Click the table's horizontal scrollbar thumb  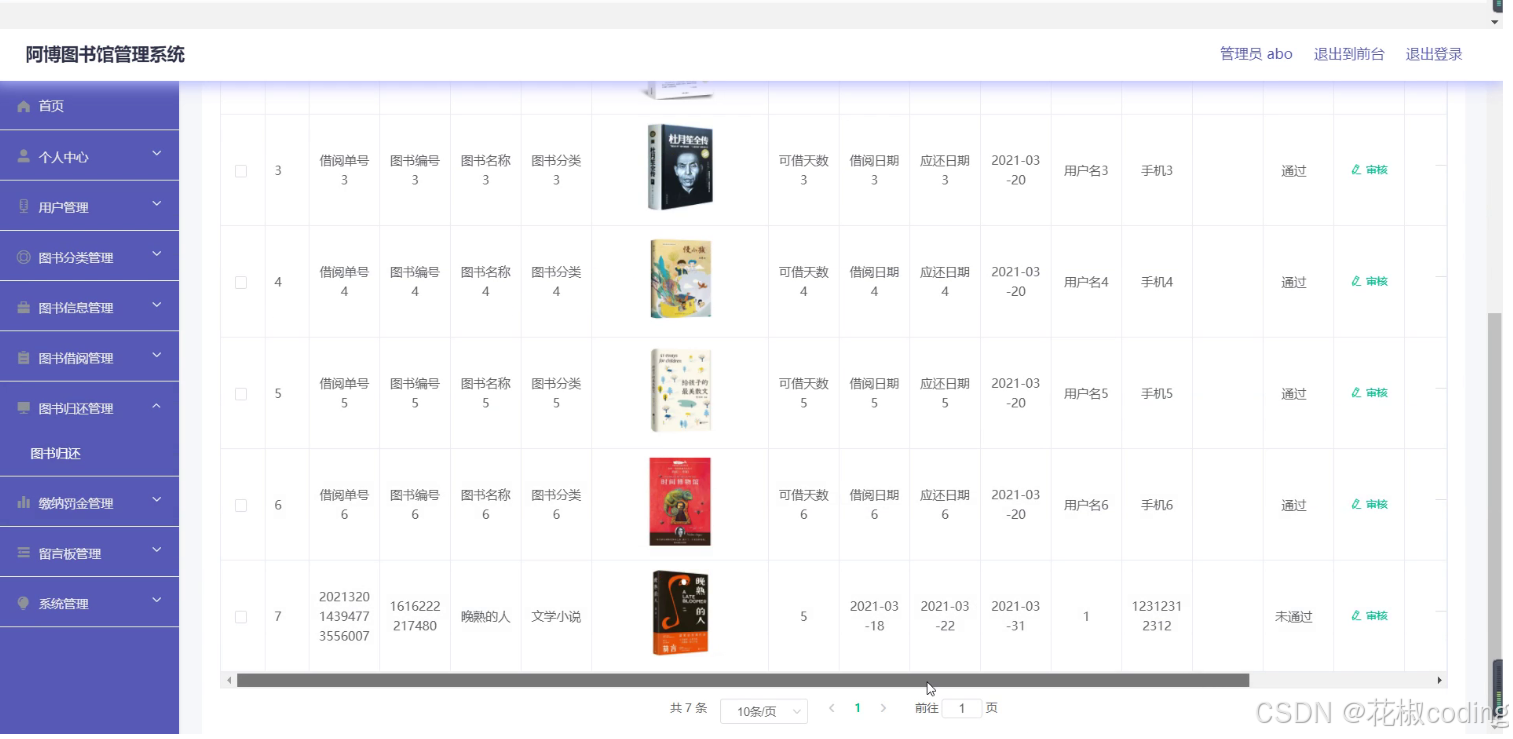click(x=743, y=680)
